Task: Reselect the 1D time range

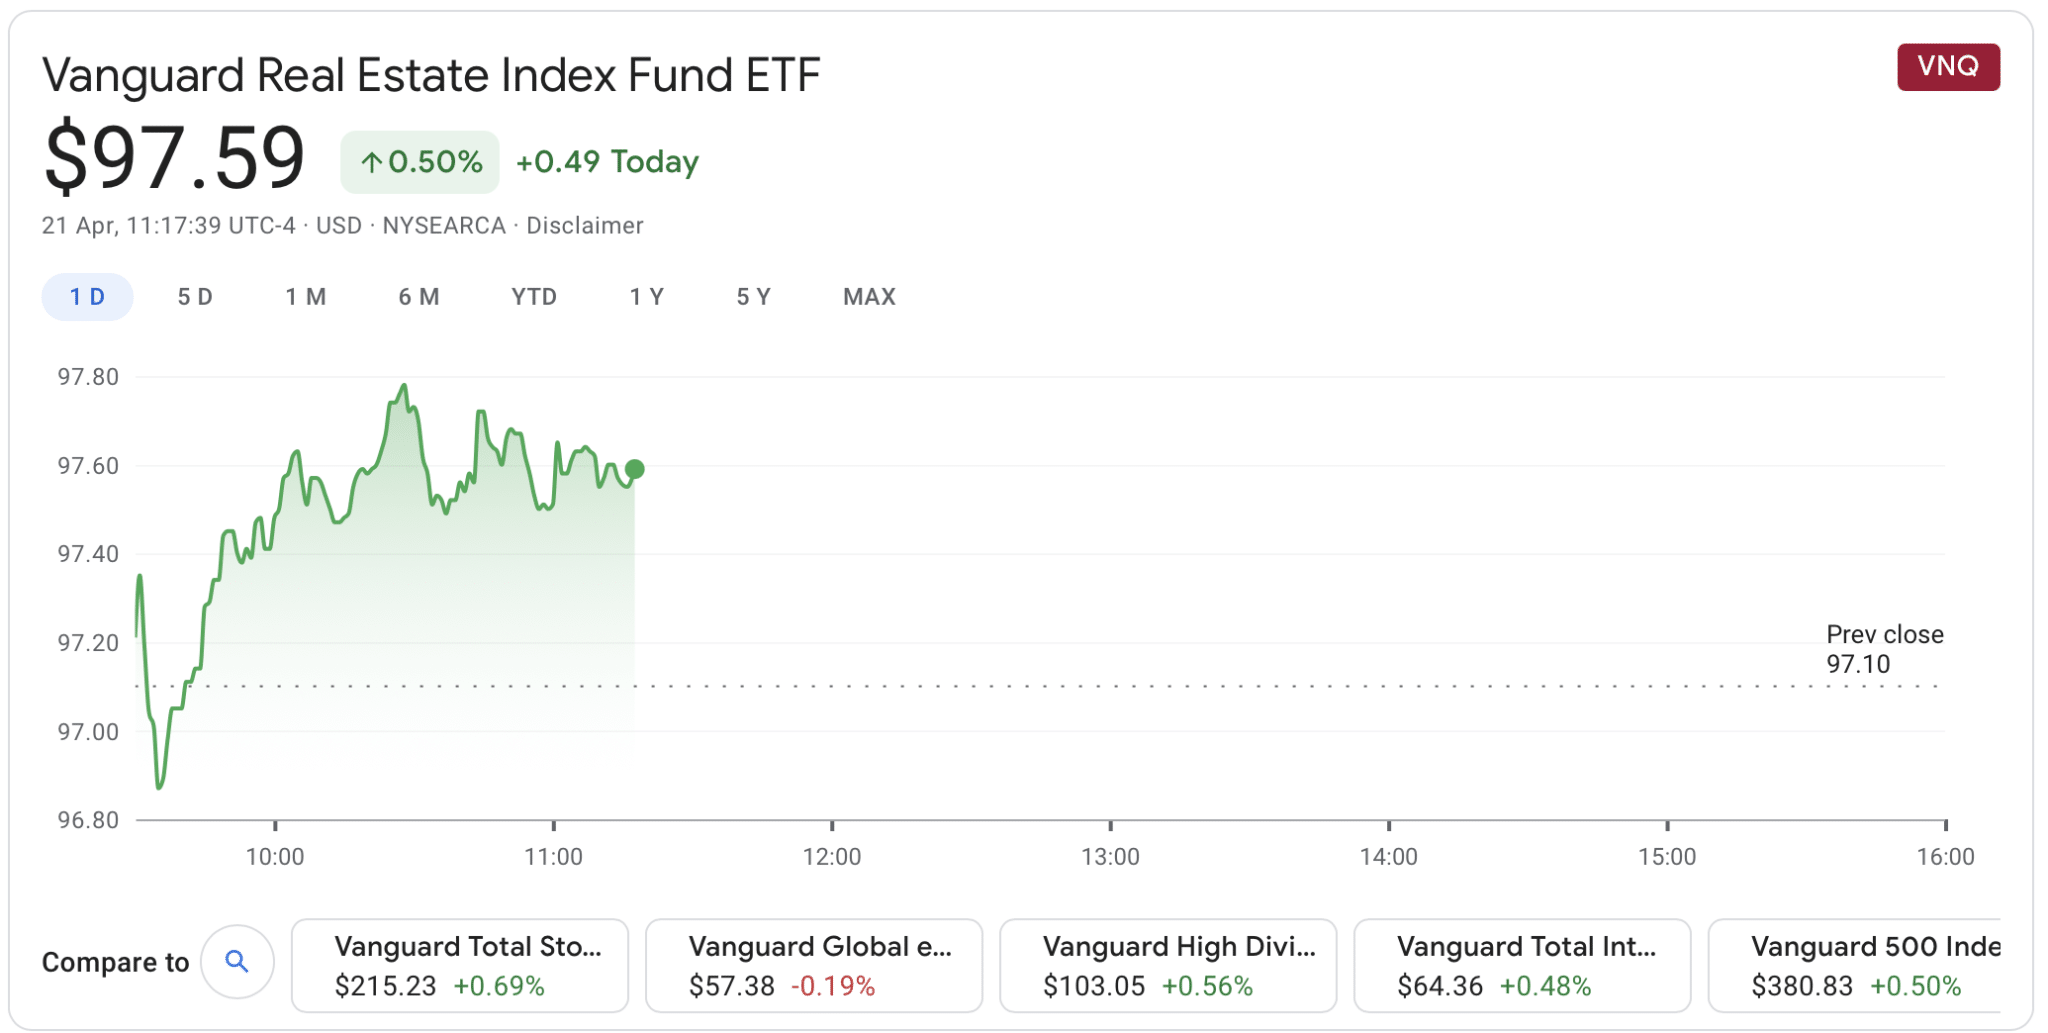Action: (x=87, y=296)
